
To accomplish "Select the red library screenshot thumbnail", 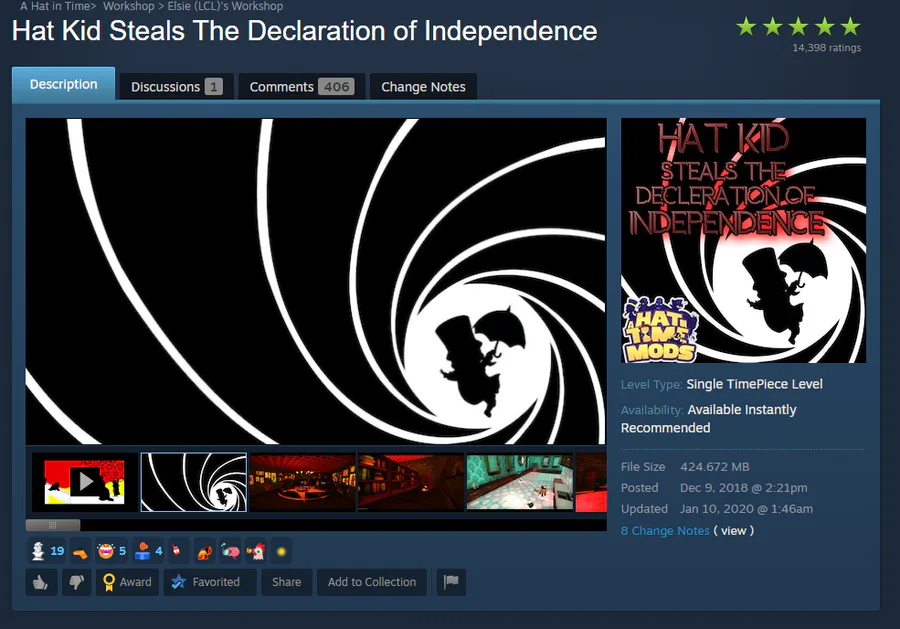I will 411,482.
